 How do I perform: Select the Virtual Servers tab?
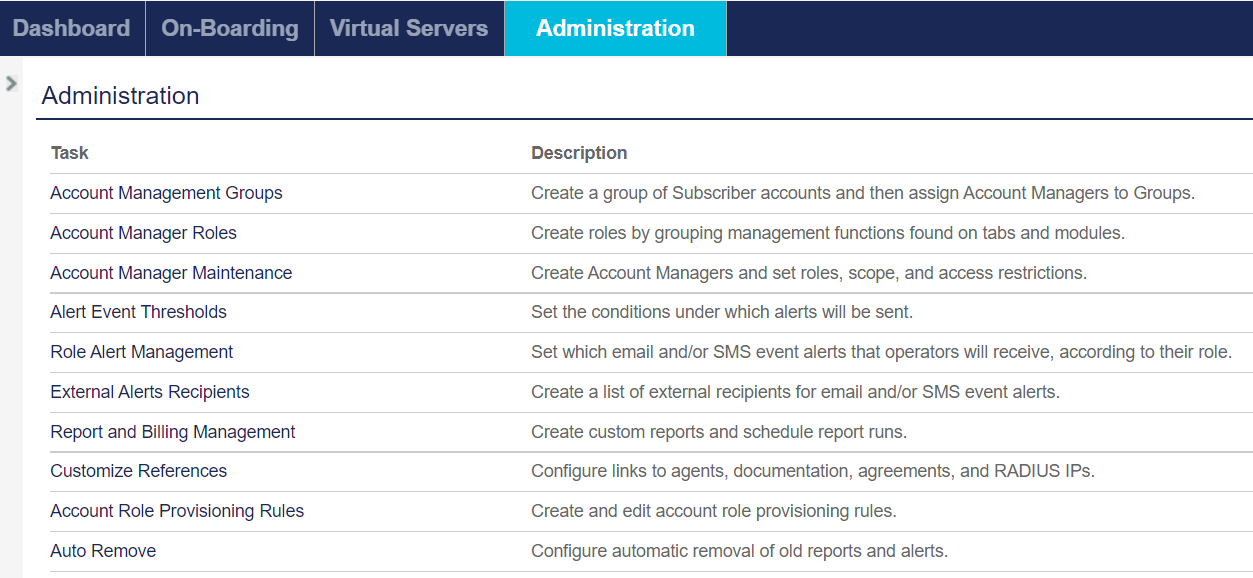[409, 28]
